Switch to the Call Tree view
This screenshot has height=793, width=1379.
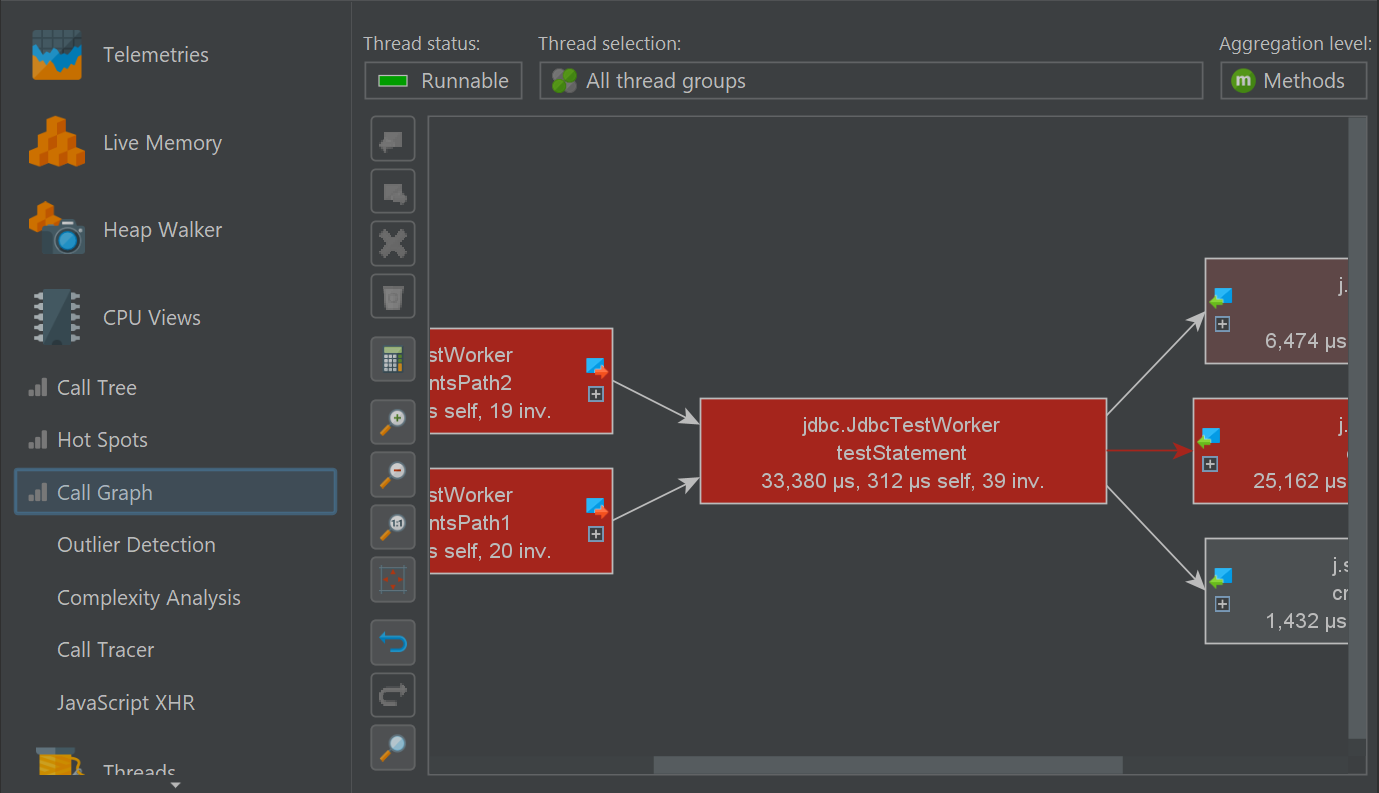point(96,388)
